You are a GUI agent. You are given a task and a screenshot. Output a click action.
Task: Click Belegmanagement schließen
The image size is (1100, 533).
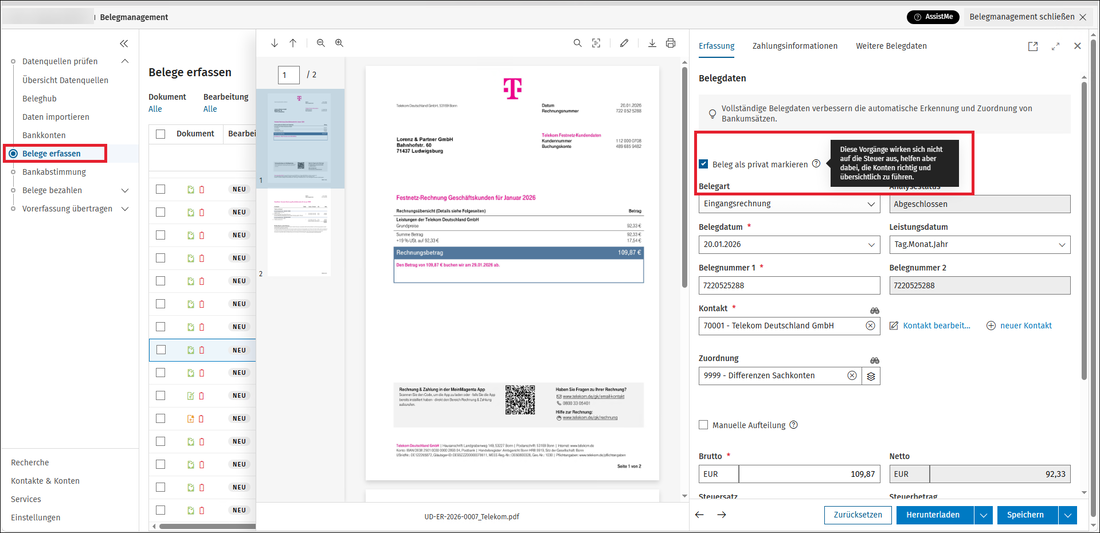[1028, 17]
